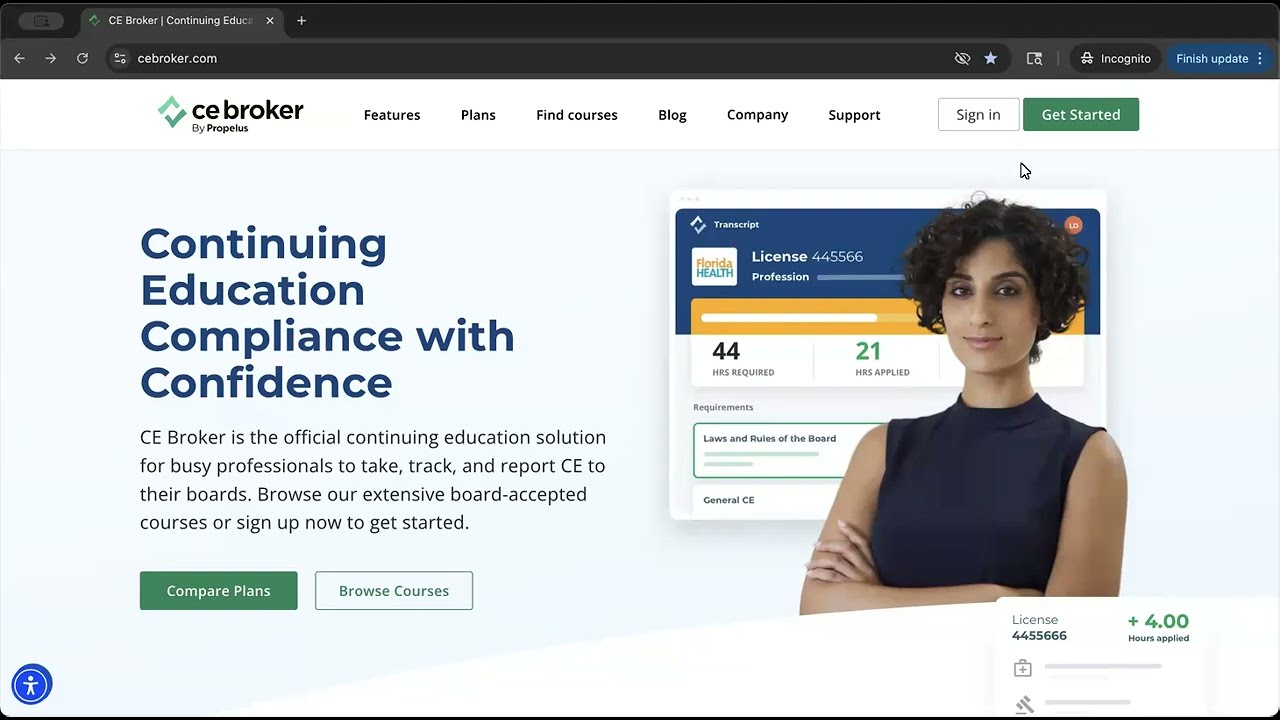Click the Transcript logo icon in card
This screenshot has height=720, width=1280.
pos(698,225)
